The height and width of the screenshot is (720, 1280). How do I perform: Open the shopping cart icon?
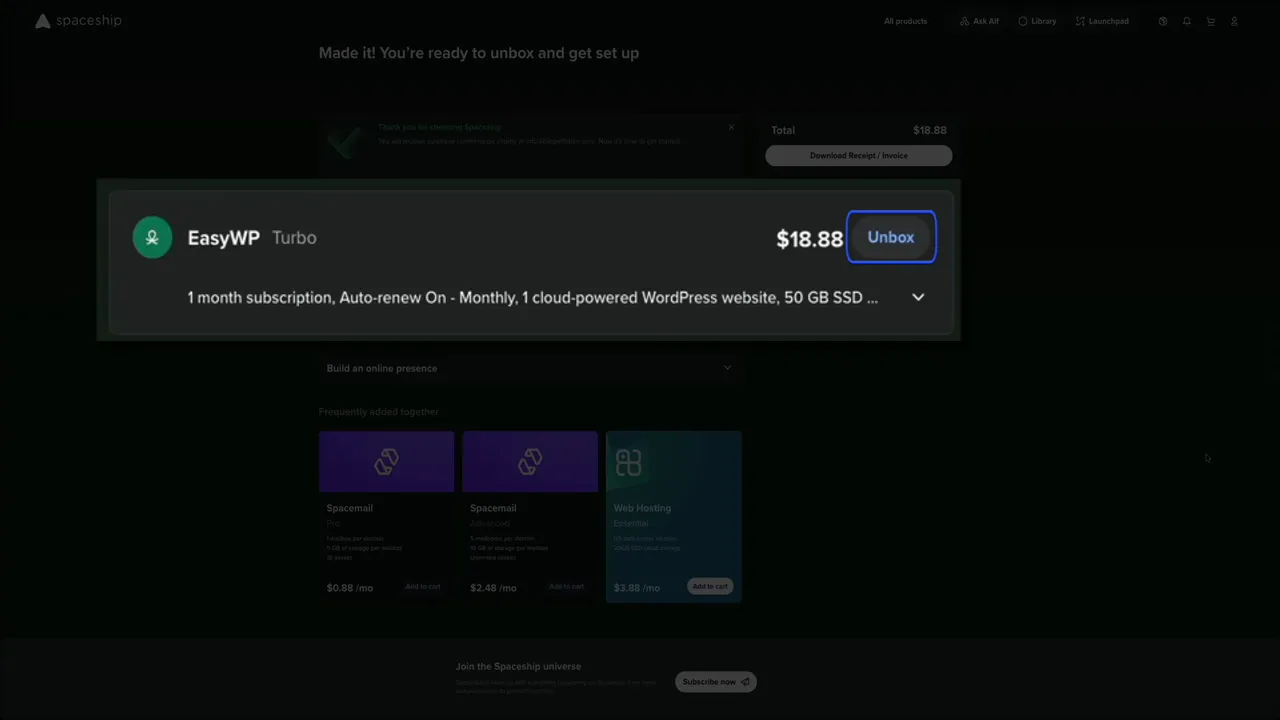(x=1211, y=21)
